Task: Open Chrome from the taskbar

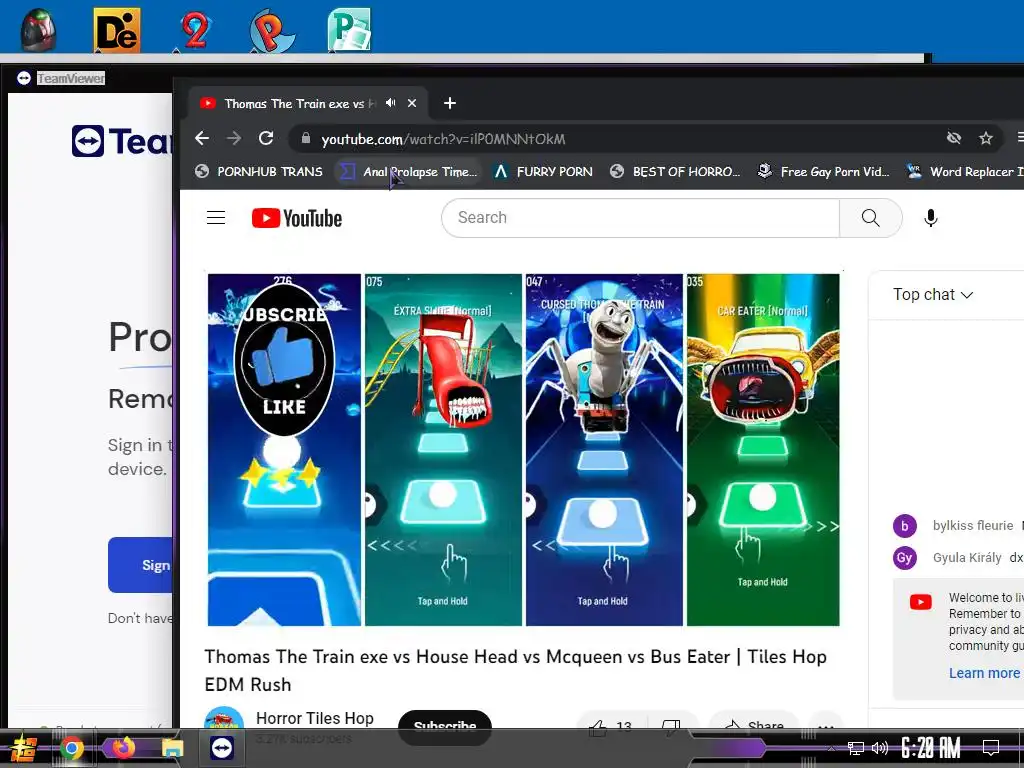Action: [72, 748]
